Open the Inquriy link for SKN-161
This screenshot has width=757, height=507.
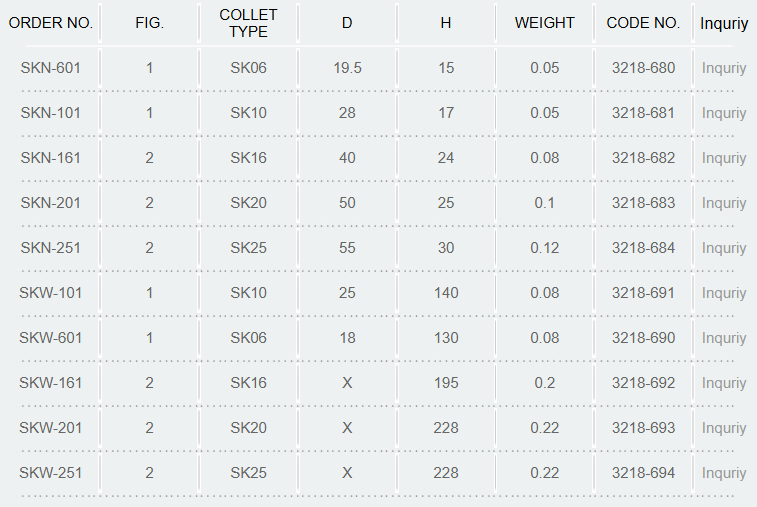point(724,158)
